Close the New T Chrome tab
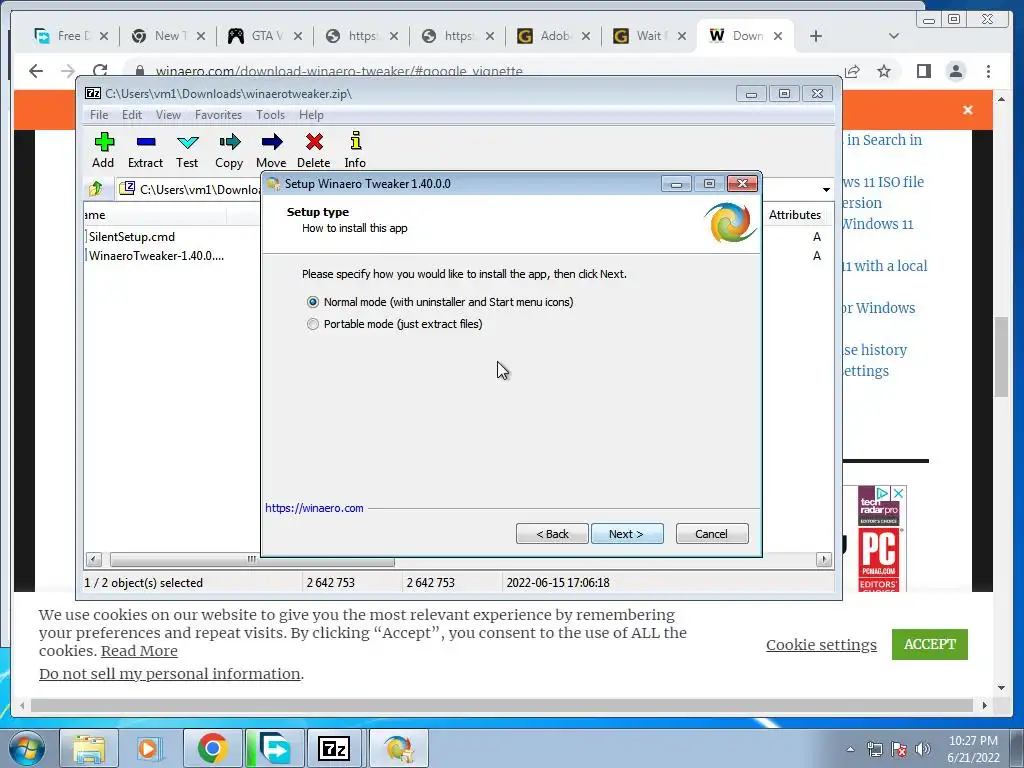 (x=201, y=36)
